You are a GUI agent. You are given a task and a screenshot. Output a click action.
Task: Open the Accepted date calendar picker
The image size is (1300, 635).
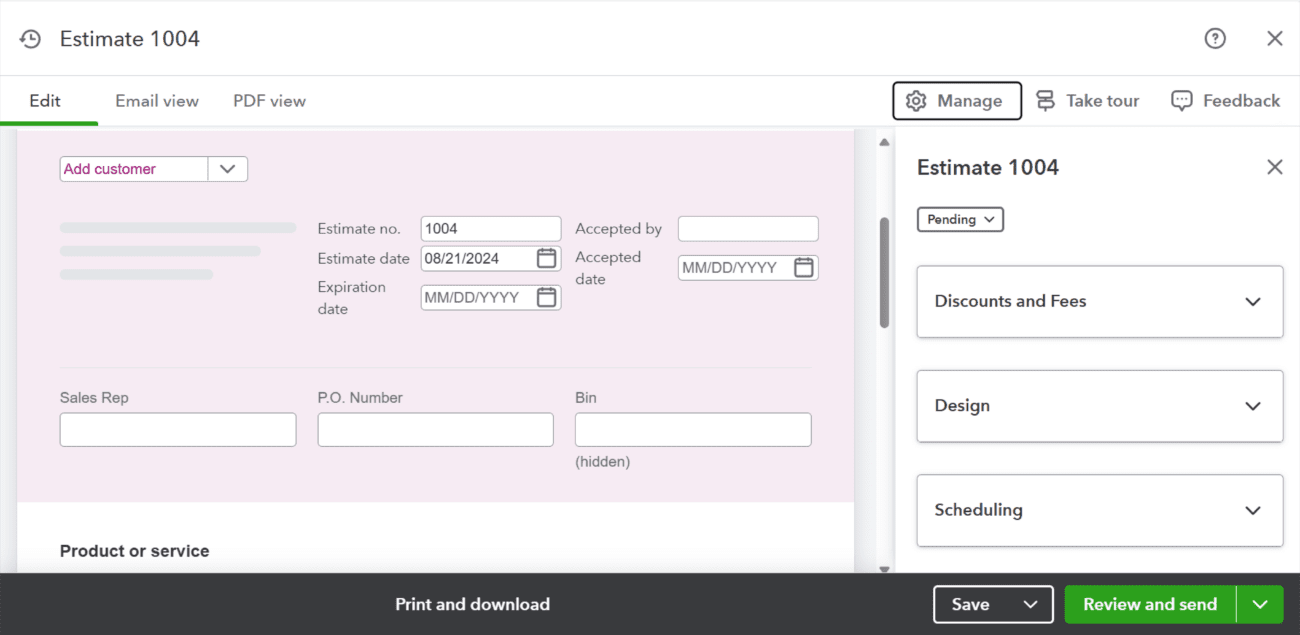tap(803, 267)
